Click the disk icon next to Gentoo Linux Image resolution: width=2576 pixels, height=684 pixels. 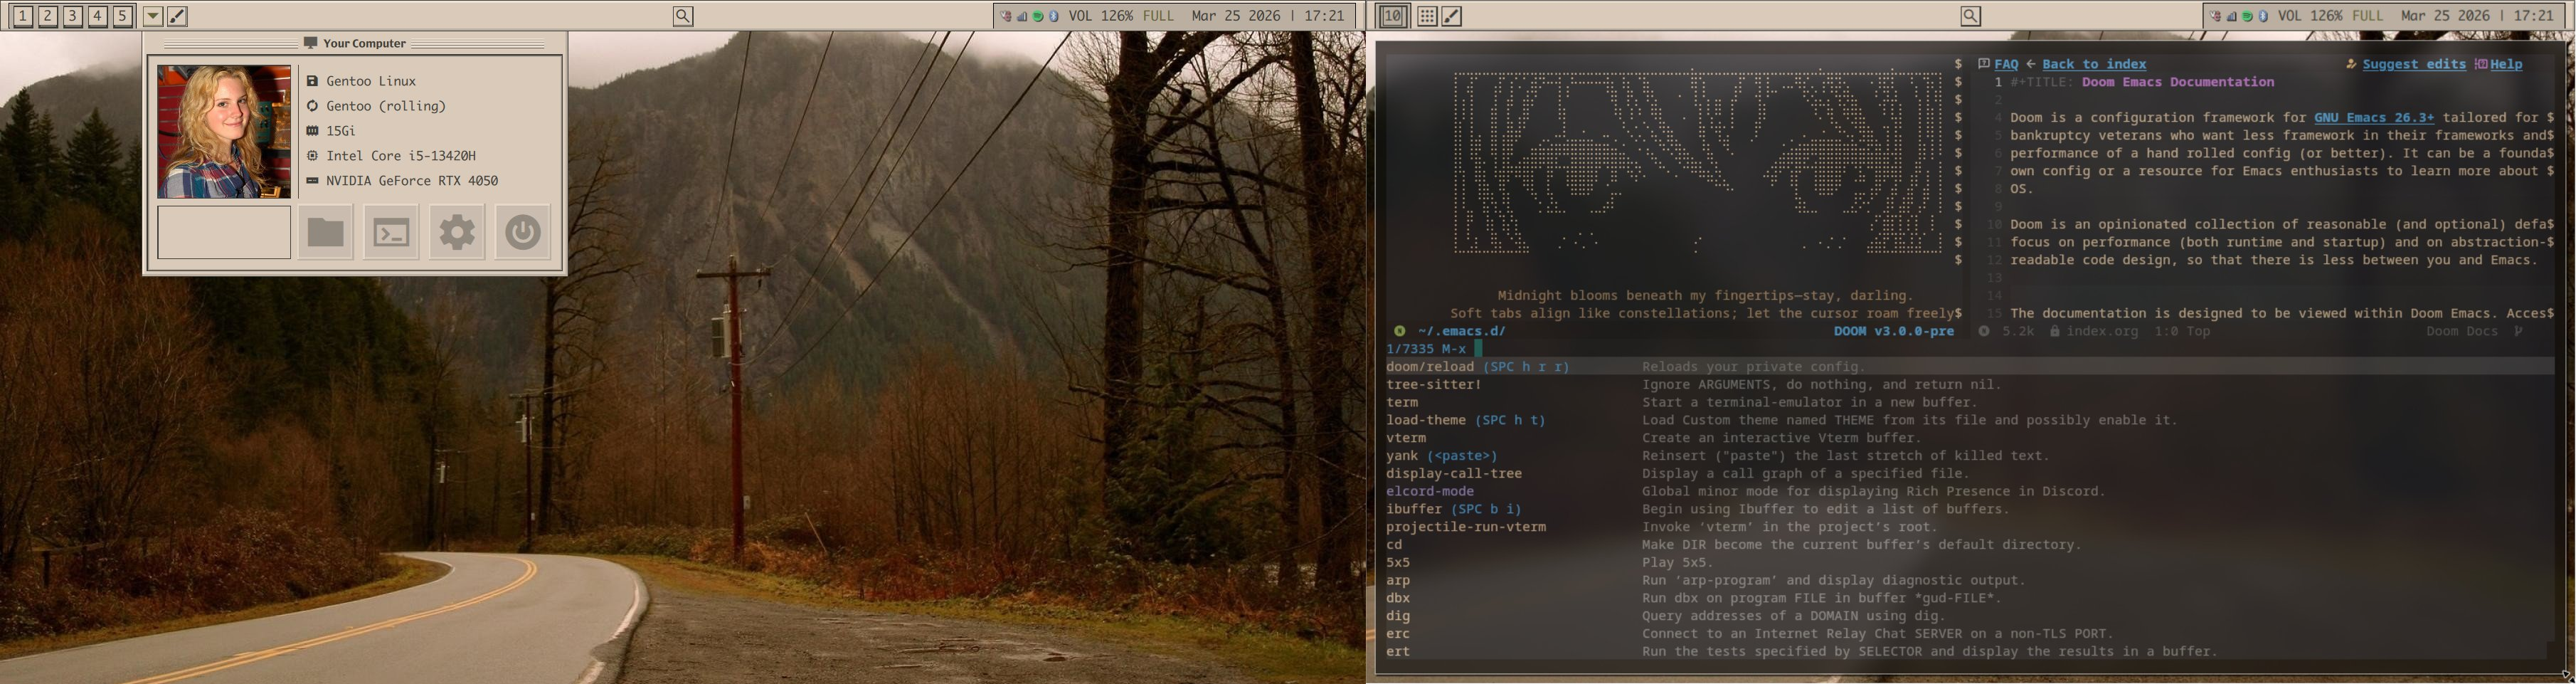pyautogui.click(x=312, y=81)
